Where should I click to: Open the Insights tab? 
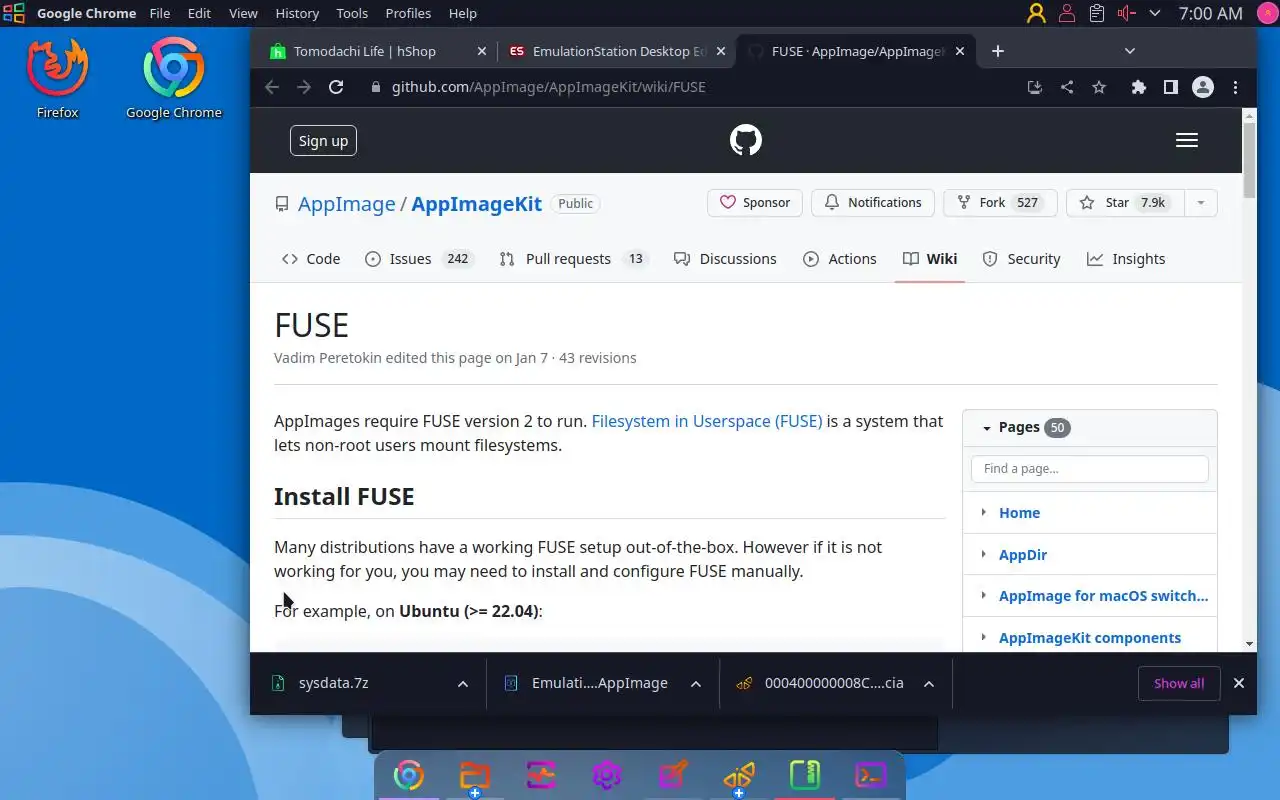[1126, 259]
